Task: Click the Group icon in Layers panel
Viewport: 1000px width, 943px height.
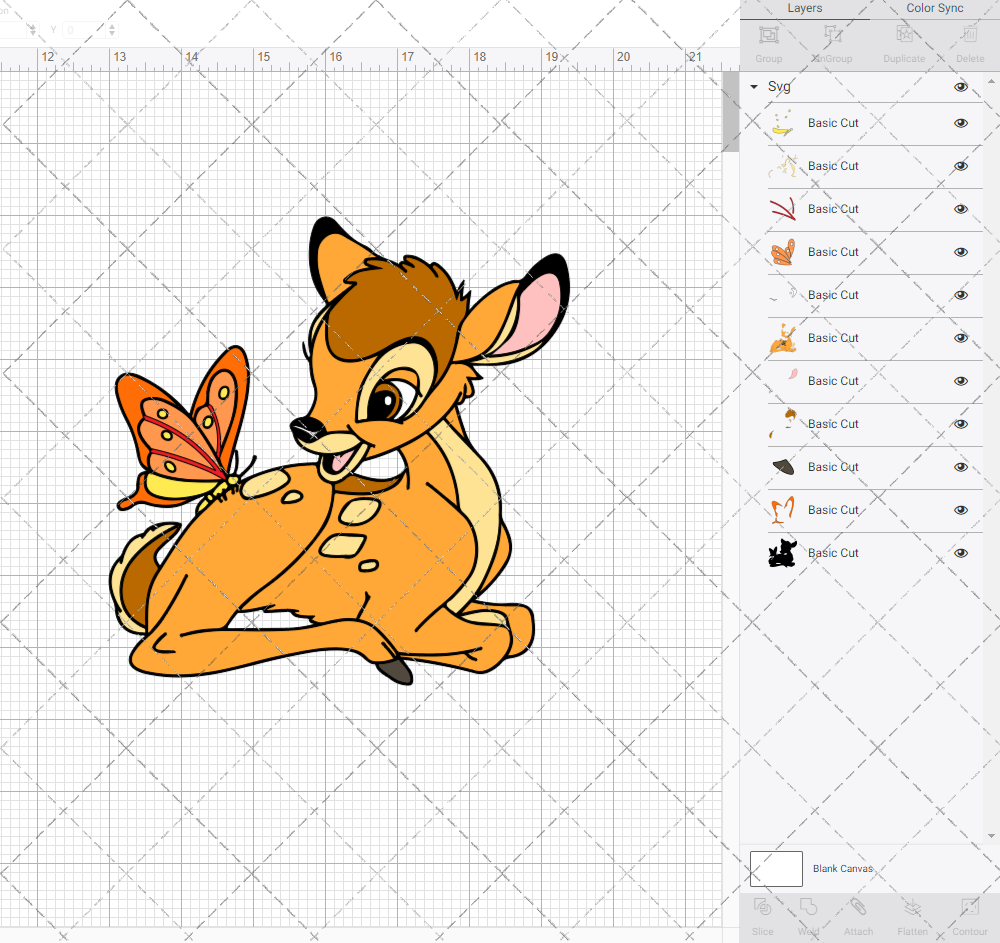Action: 768,34
